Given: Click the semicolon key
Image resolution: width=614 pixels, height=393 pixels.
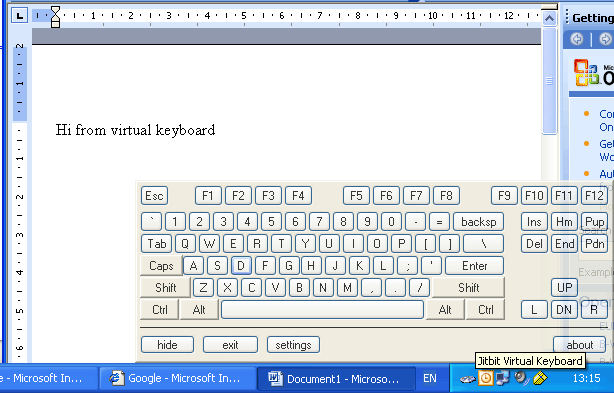Looking at the screenshot, I should coord(407,266).
